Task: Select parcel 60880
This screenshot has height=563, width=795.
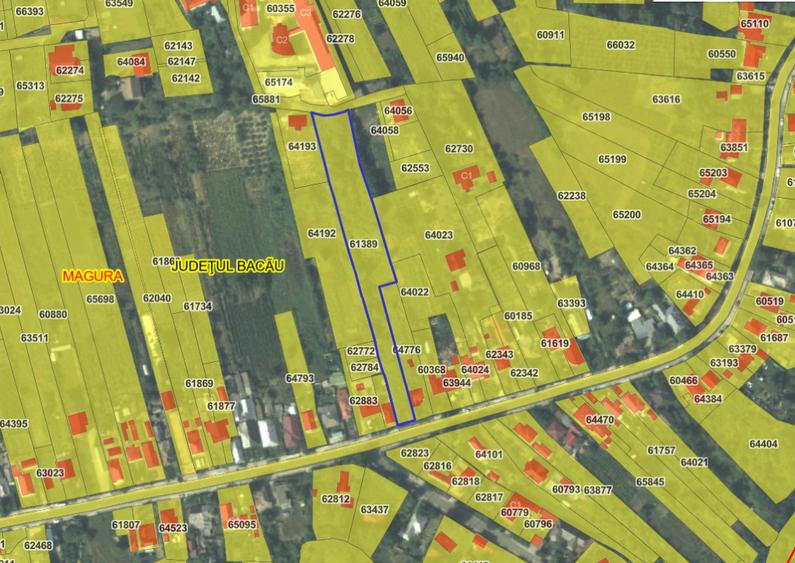Action: pyautogui.click(x=53, y=314)
